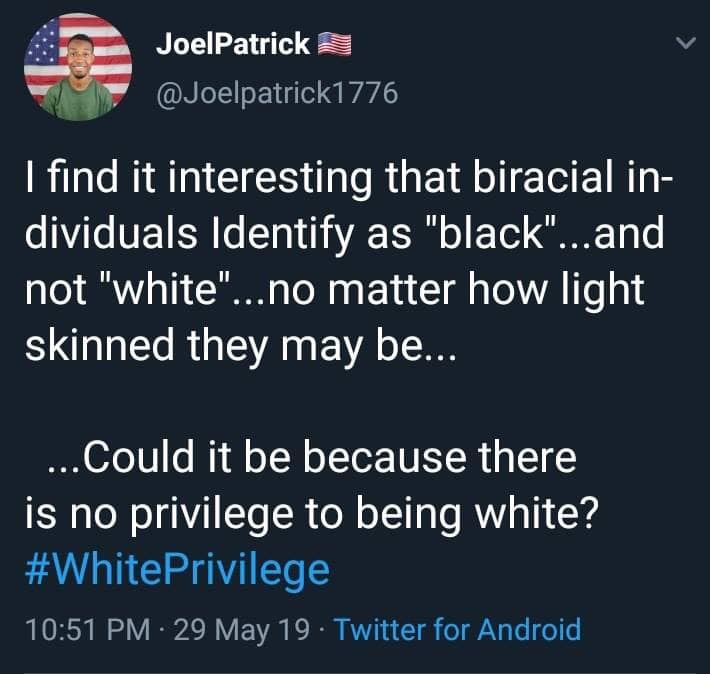Click the "skinned they may be..." line
The width and height of the screenshot is (710, 674).
pyautogui.click(x=240, y=346)
